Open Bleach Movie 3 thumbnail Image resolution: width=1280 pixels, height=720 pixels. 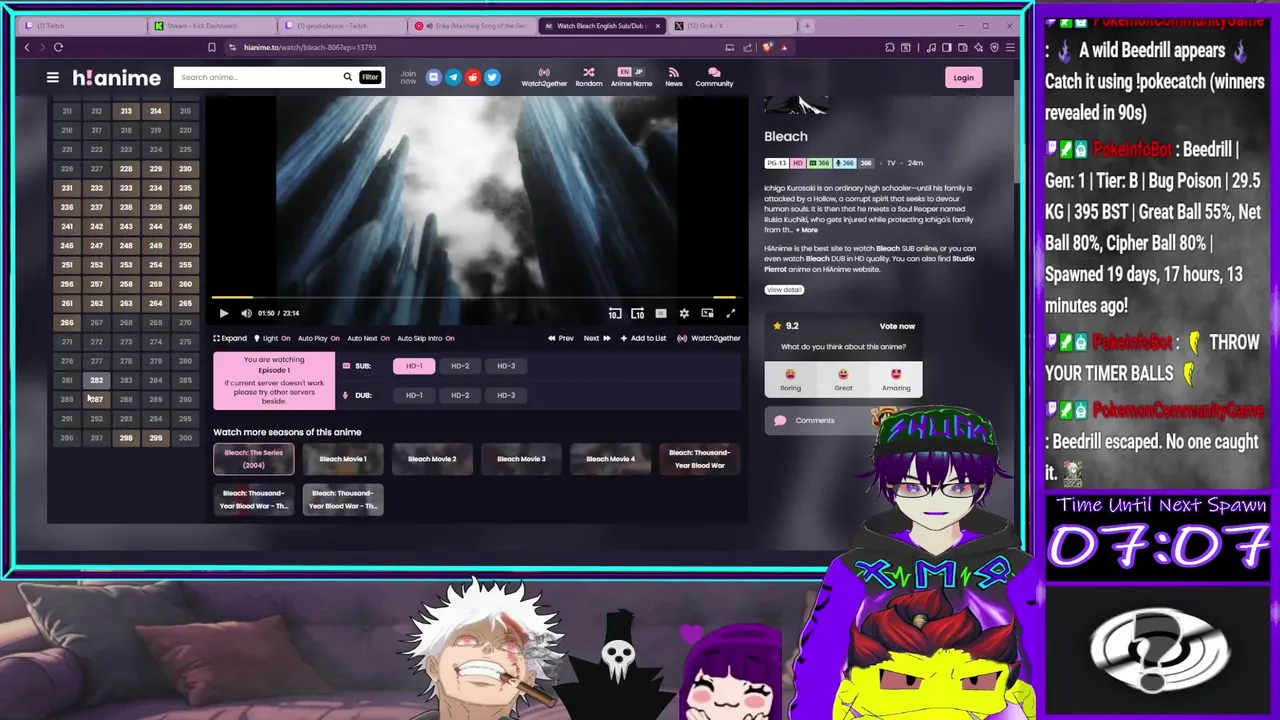point(521,459)
